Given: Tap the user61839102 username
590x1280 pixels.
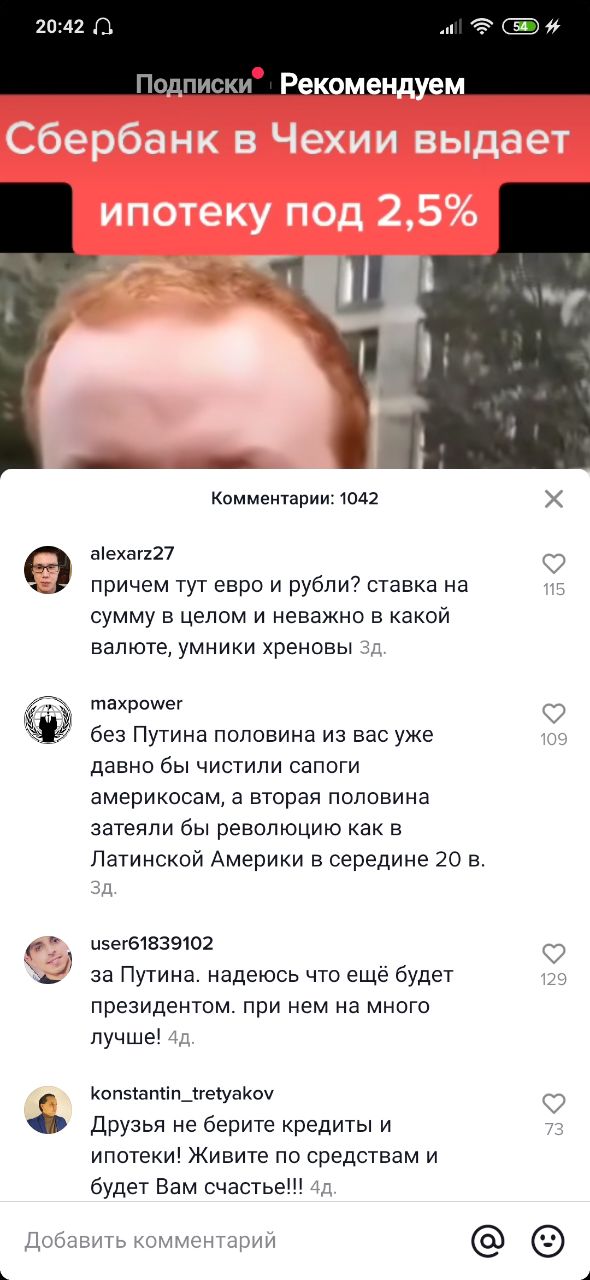Looking at the screenshot, I should (152, 944).
